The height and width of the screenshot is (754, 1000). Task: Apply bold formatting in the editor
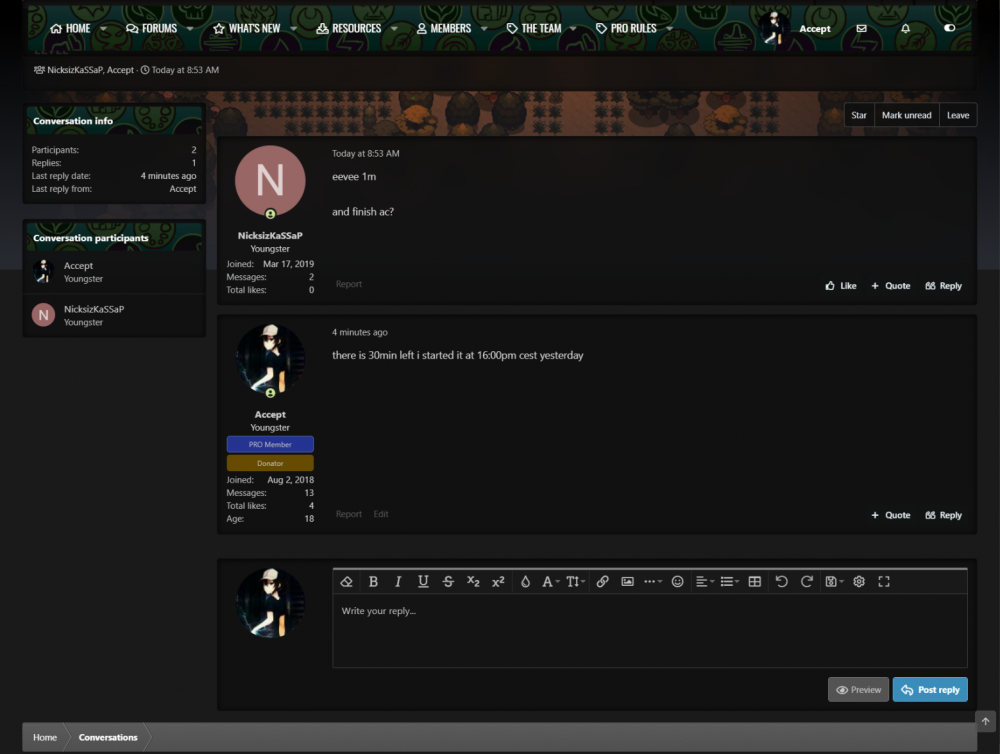[373, 582]
